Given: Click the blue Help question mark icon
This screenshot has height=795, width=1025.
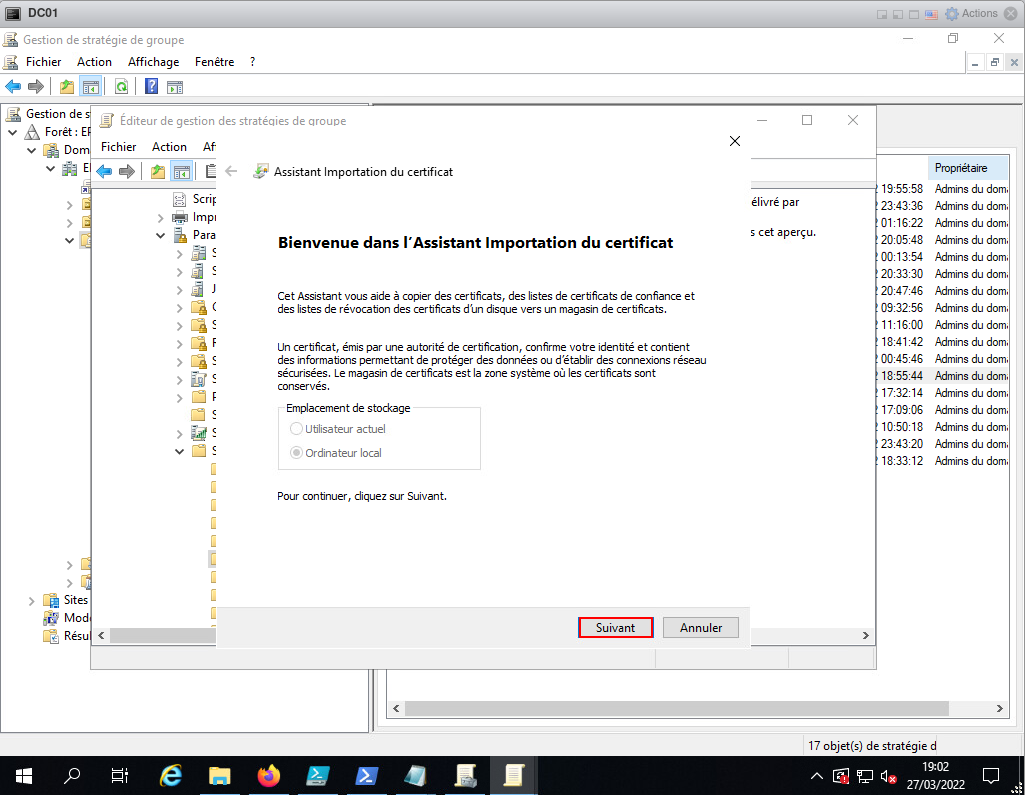Looking at the screenshot, I should [151, 86].
